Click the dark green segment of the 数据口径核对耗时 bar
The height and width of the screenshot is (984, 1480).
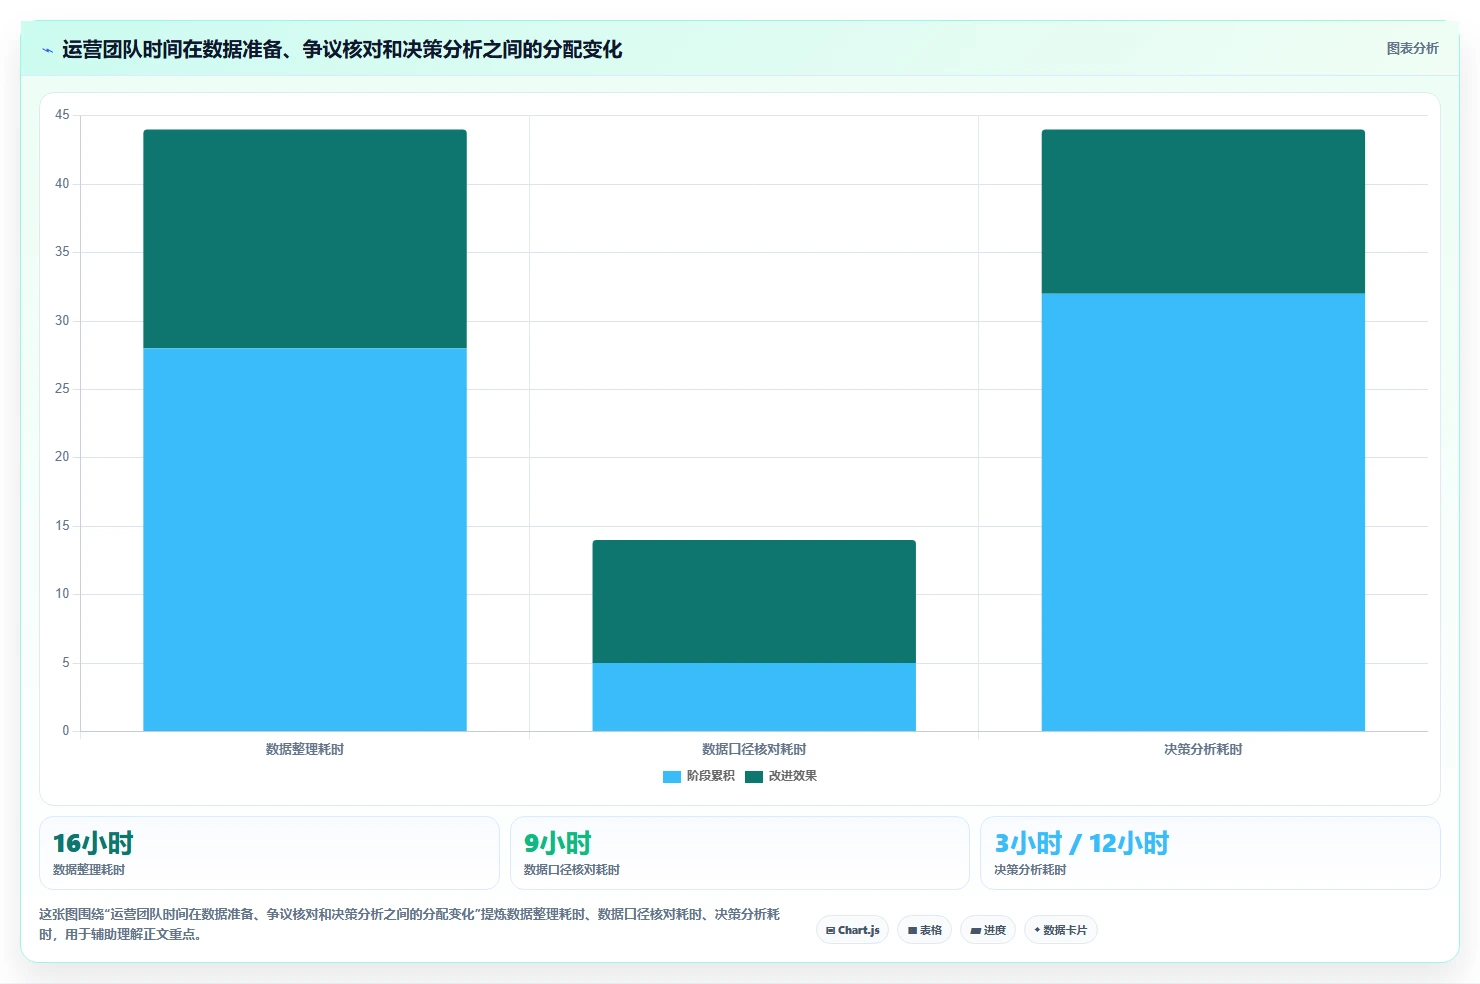(754, 601)
